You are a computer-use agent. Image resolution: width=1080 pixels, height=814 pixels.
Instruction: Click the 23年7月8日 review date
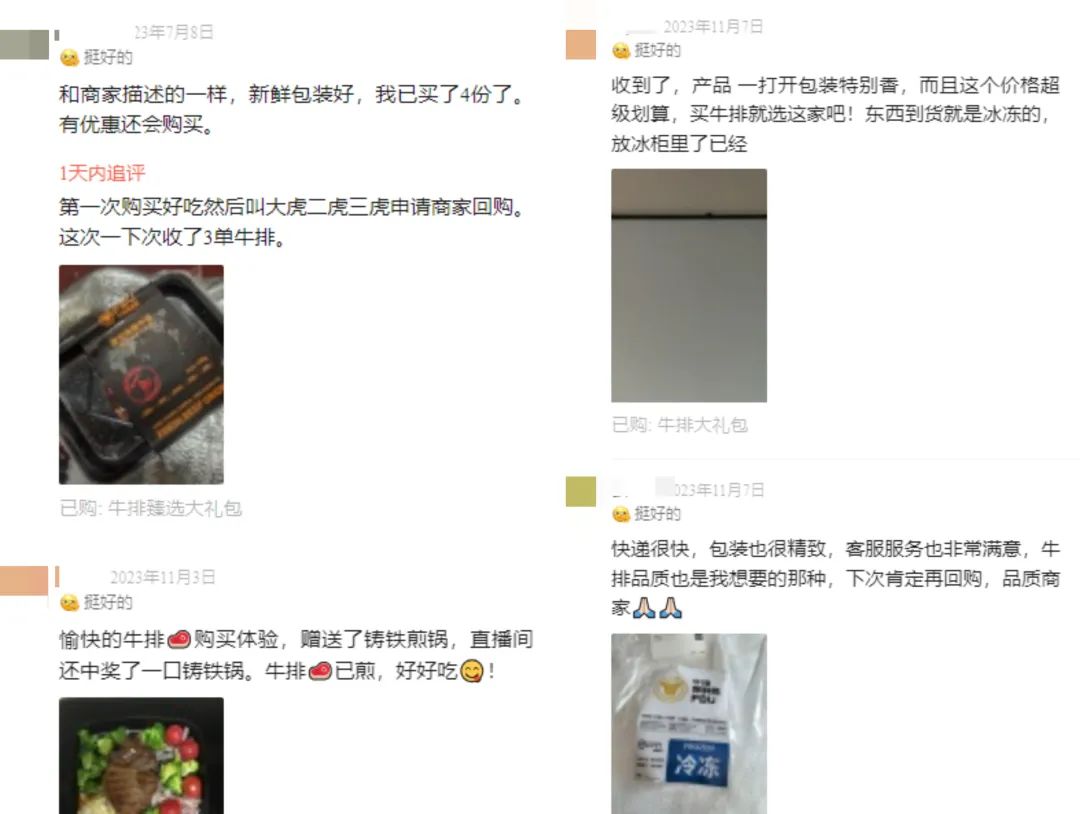click(x=174, y=32)
